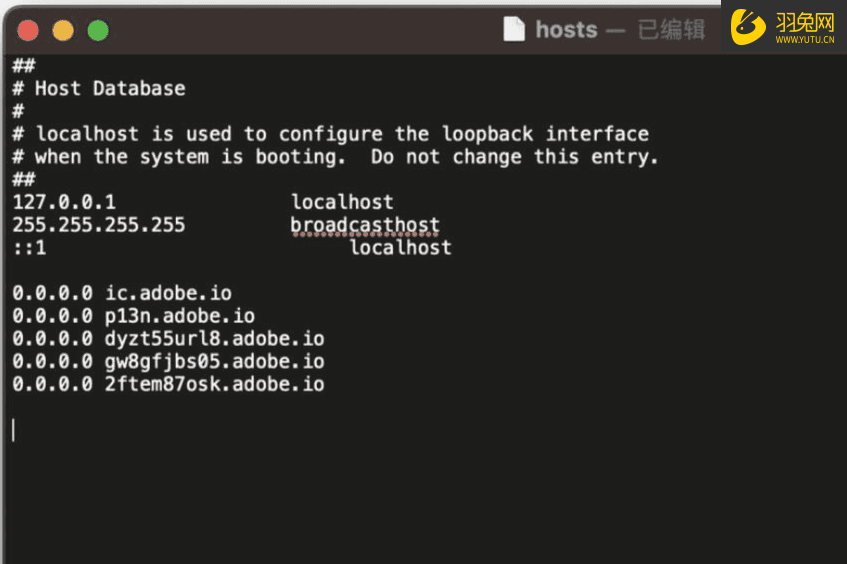Click the red close window button
This screenshot has height=564, width=847.
point(28,31)
